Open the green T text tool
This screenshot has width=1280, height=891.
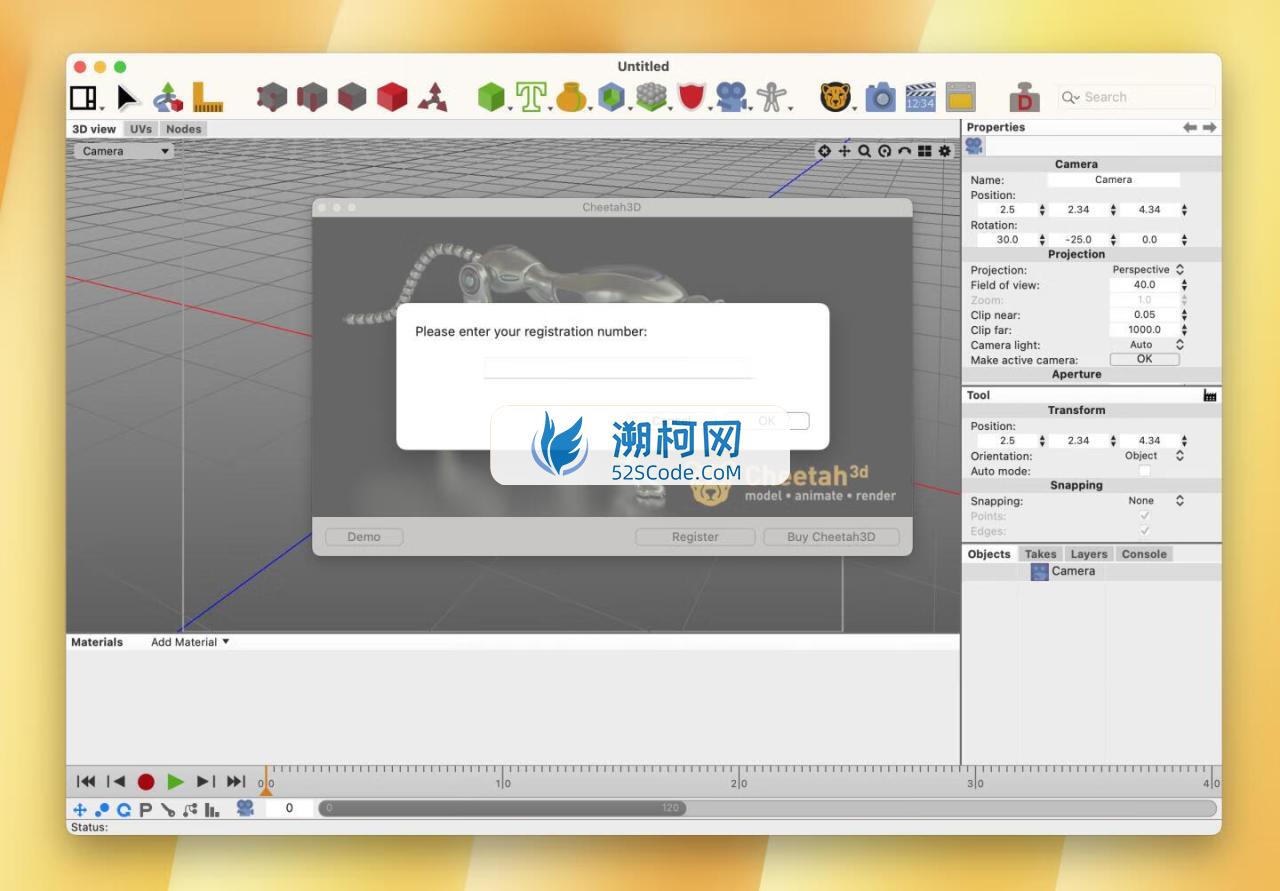click(x=532, y=97)
